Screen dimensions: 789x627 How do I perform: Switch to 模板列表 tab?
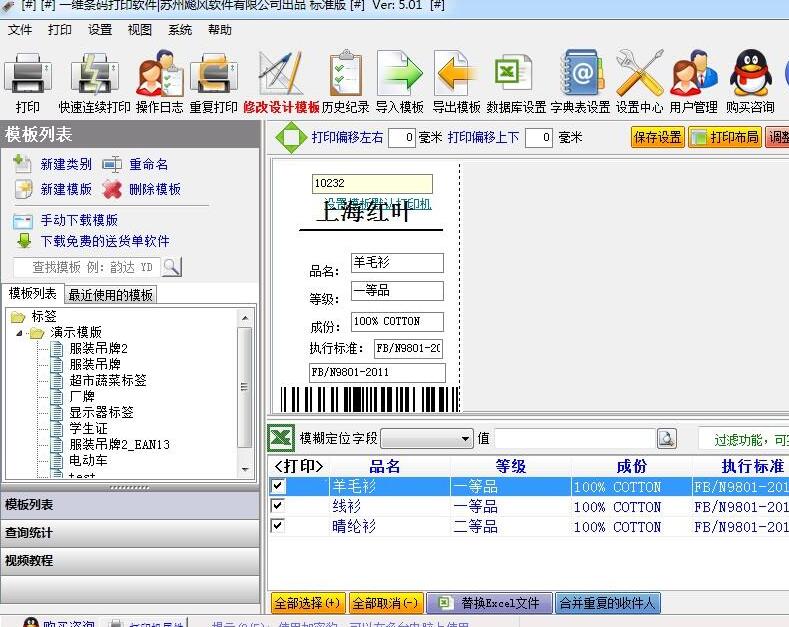(33, 293)
